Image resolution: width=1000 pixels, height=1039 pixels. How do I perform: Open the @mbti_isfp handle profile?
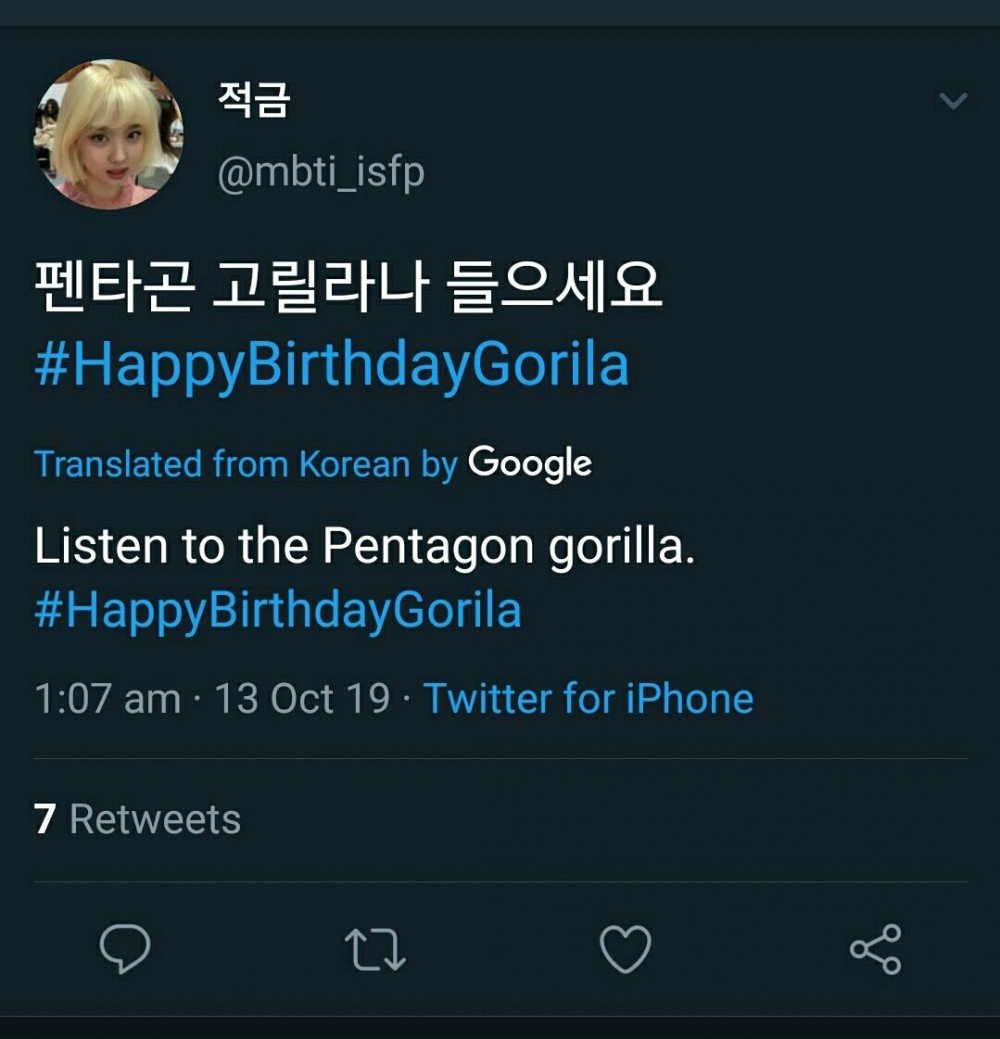[x=321, y=172]
